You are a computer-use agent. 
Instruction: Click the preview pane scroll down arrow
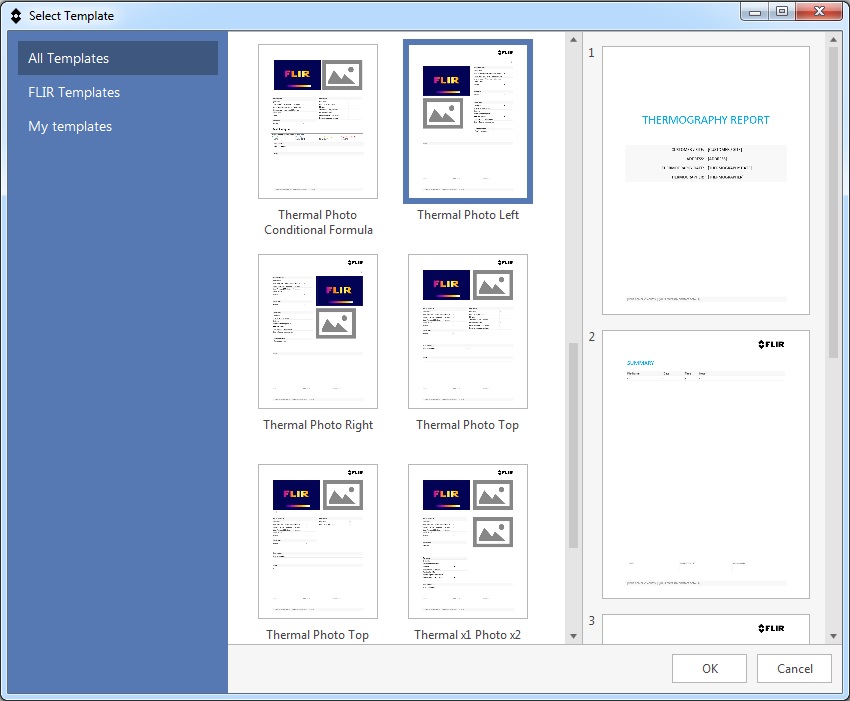click(832, 636)
